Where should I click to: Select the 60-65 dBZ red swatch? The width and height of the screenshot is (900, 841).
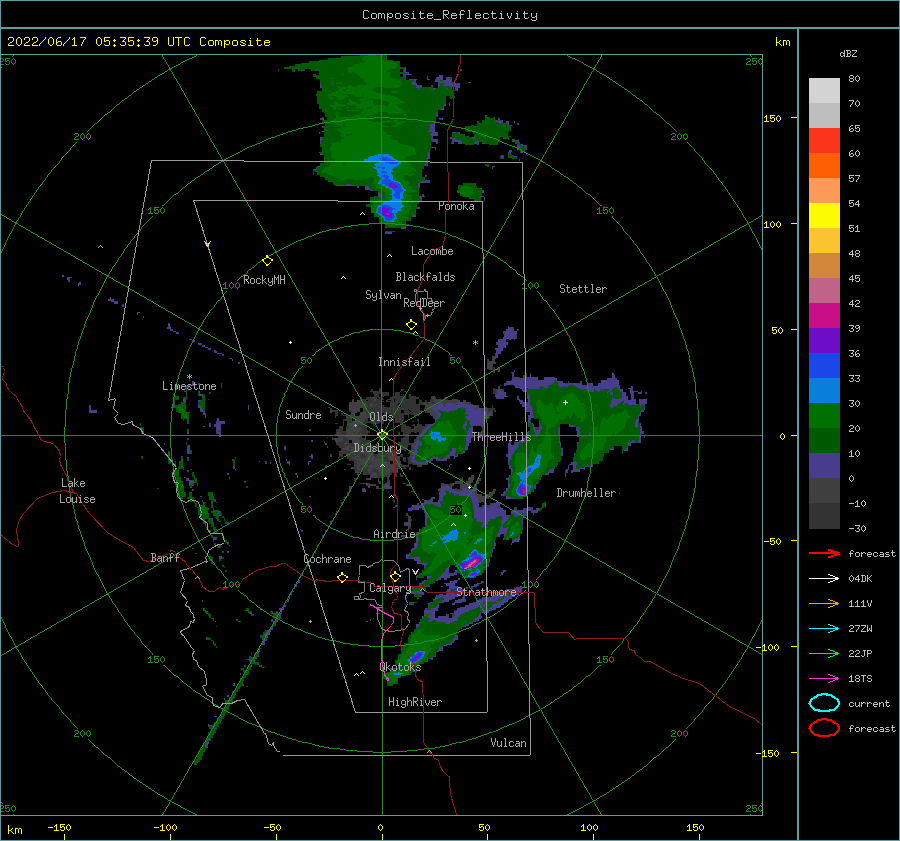(824, 141)
